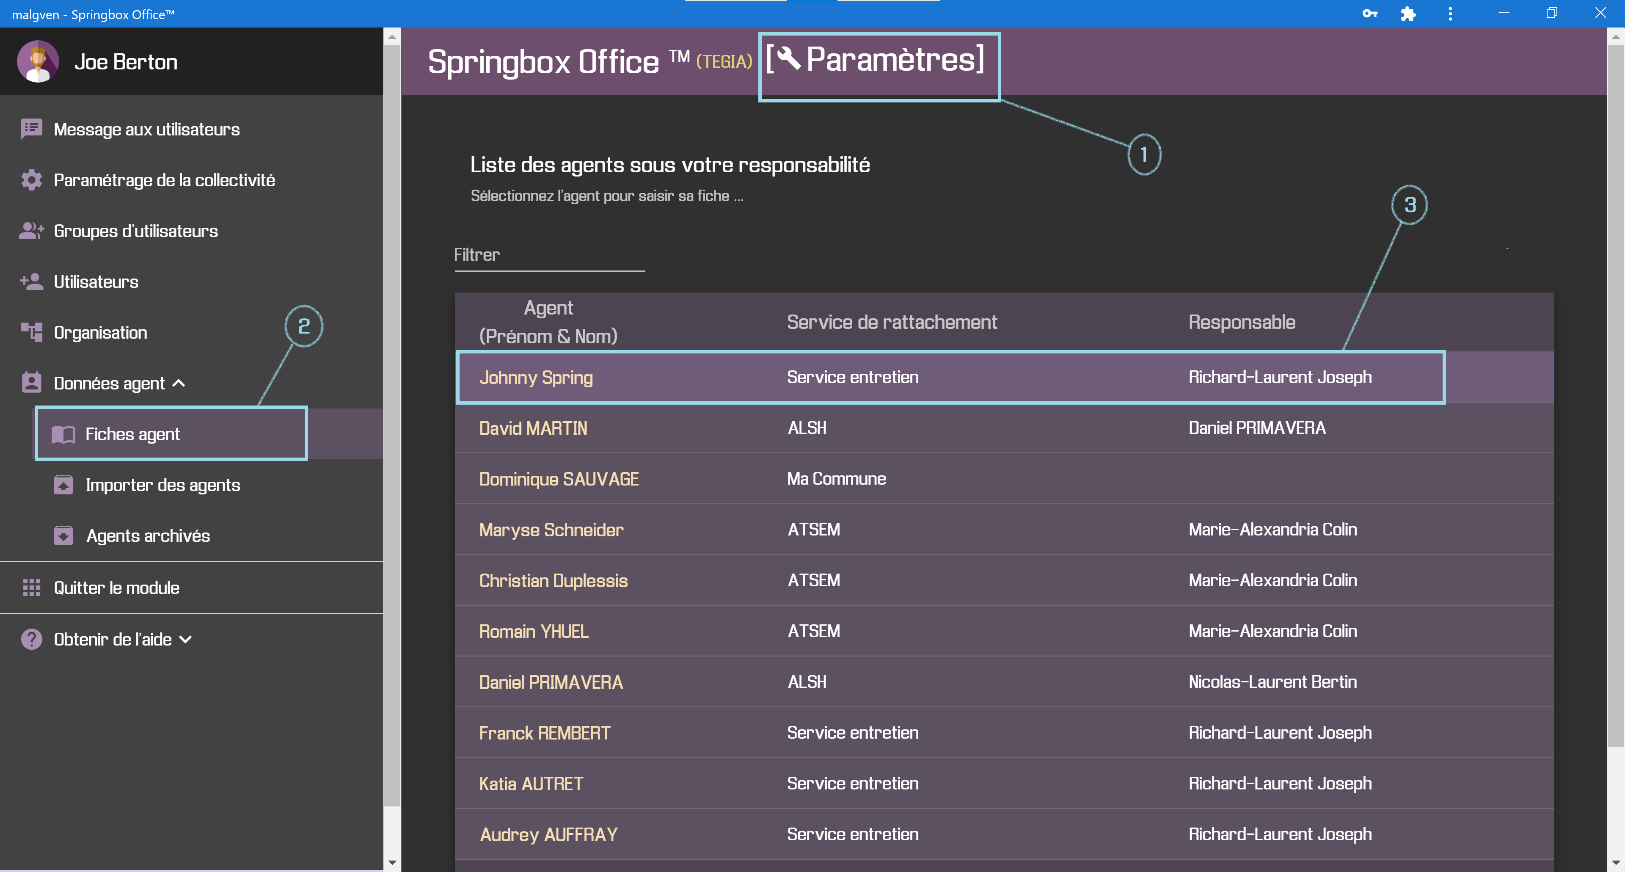Open agent Christian Duplessis

pos(553,581)
